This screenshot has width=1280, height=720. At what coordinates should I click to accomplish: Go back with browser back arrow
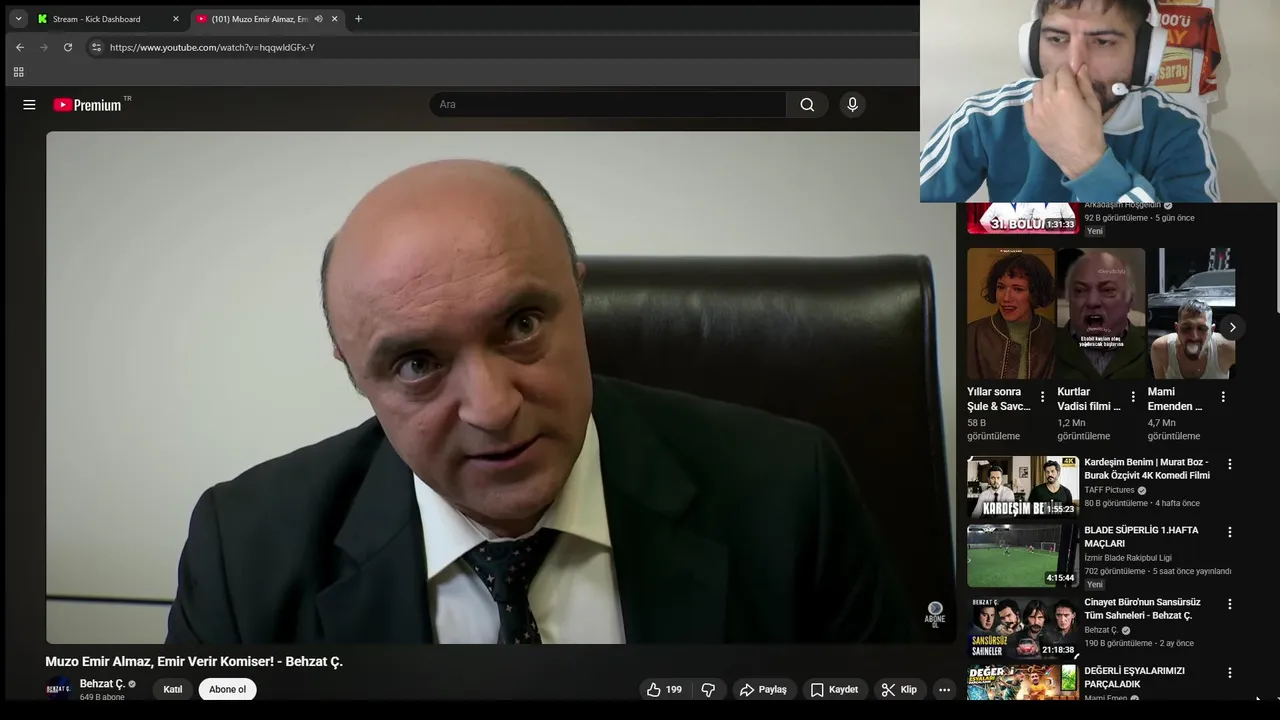(x=20, y=47)
